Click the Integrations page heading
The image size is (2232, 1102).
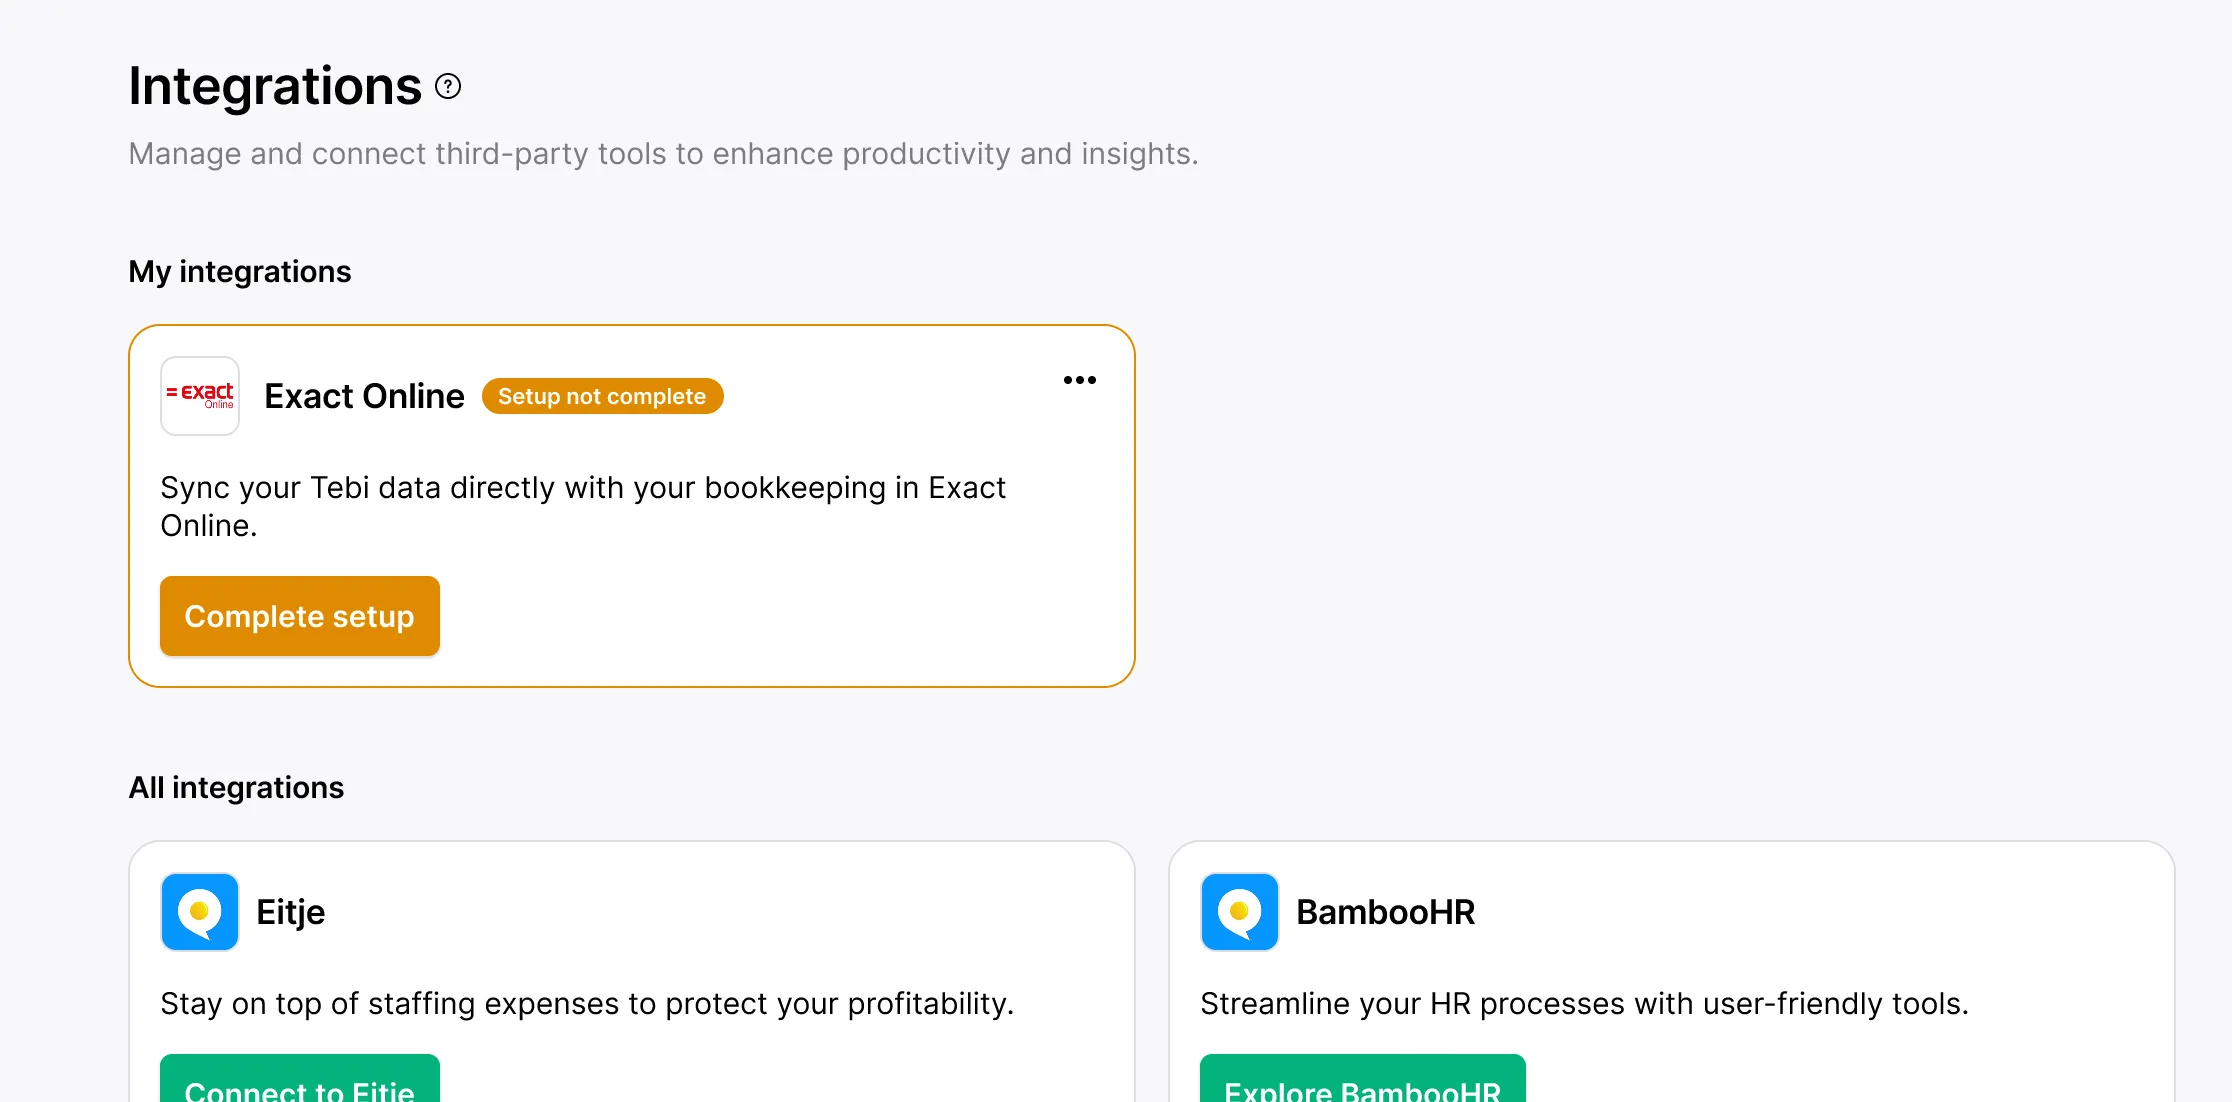(x=275, y=86)
